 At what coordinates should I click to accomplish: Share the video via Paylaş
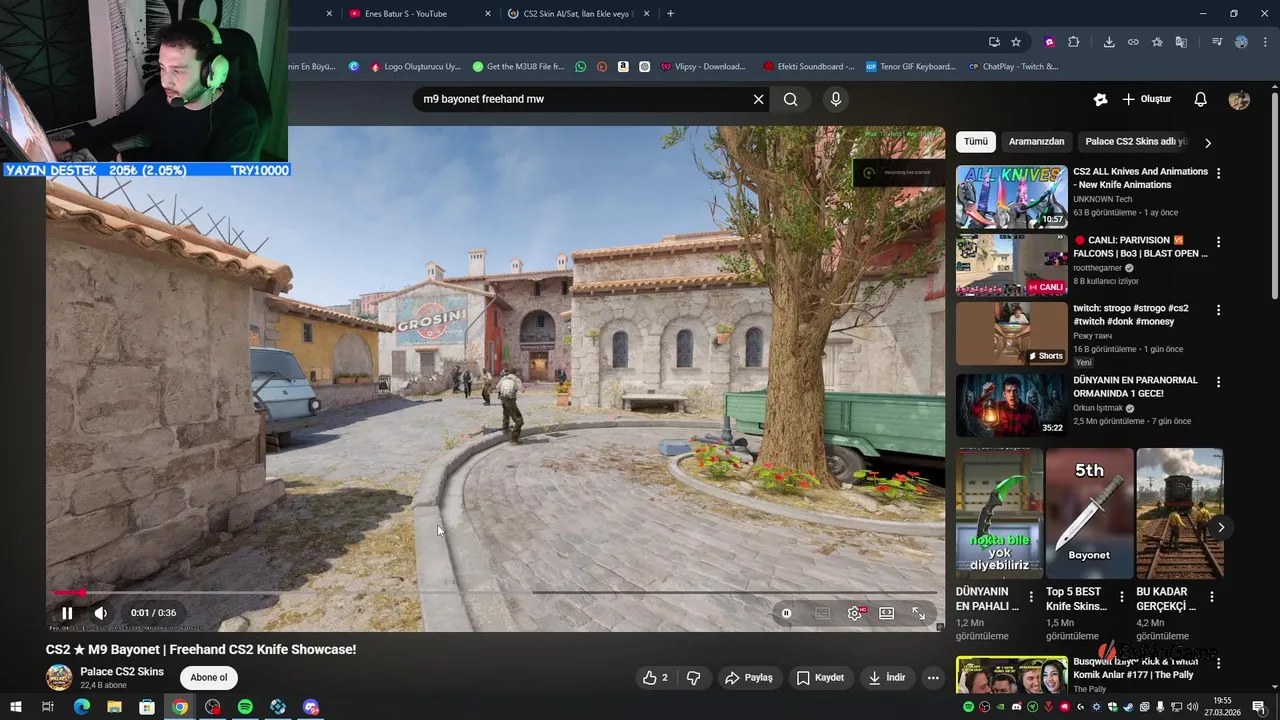[x=749, y=678]
